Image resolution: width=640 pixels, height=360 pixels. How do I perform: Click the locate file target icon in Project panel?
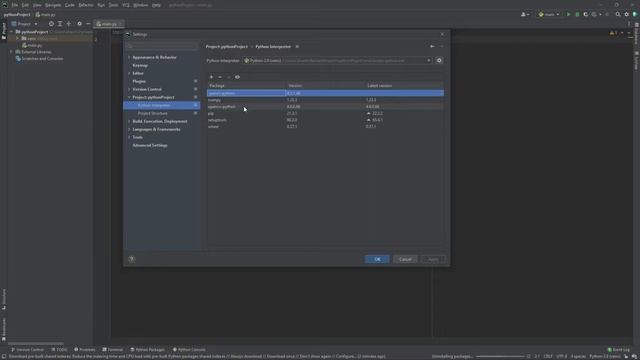click(51, 24)
